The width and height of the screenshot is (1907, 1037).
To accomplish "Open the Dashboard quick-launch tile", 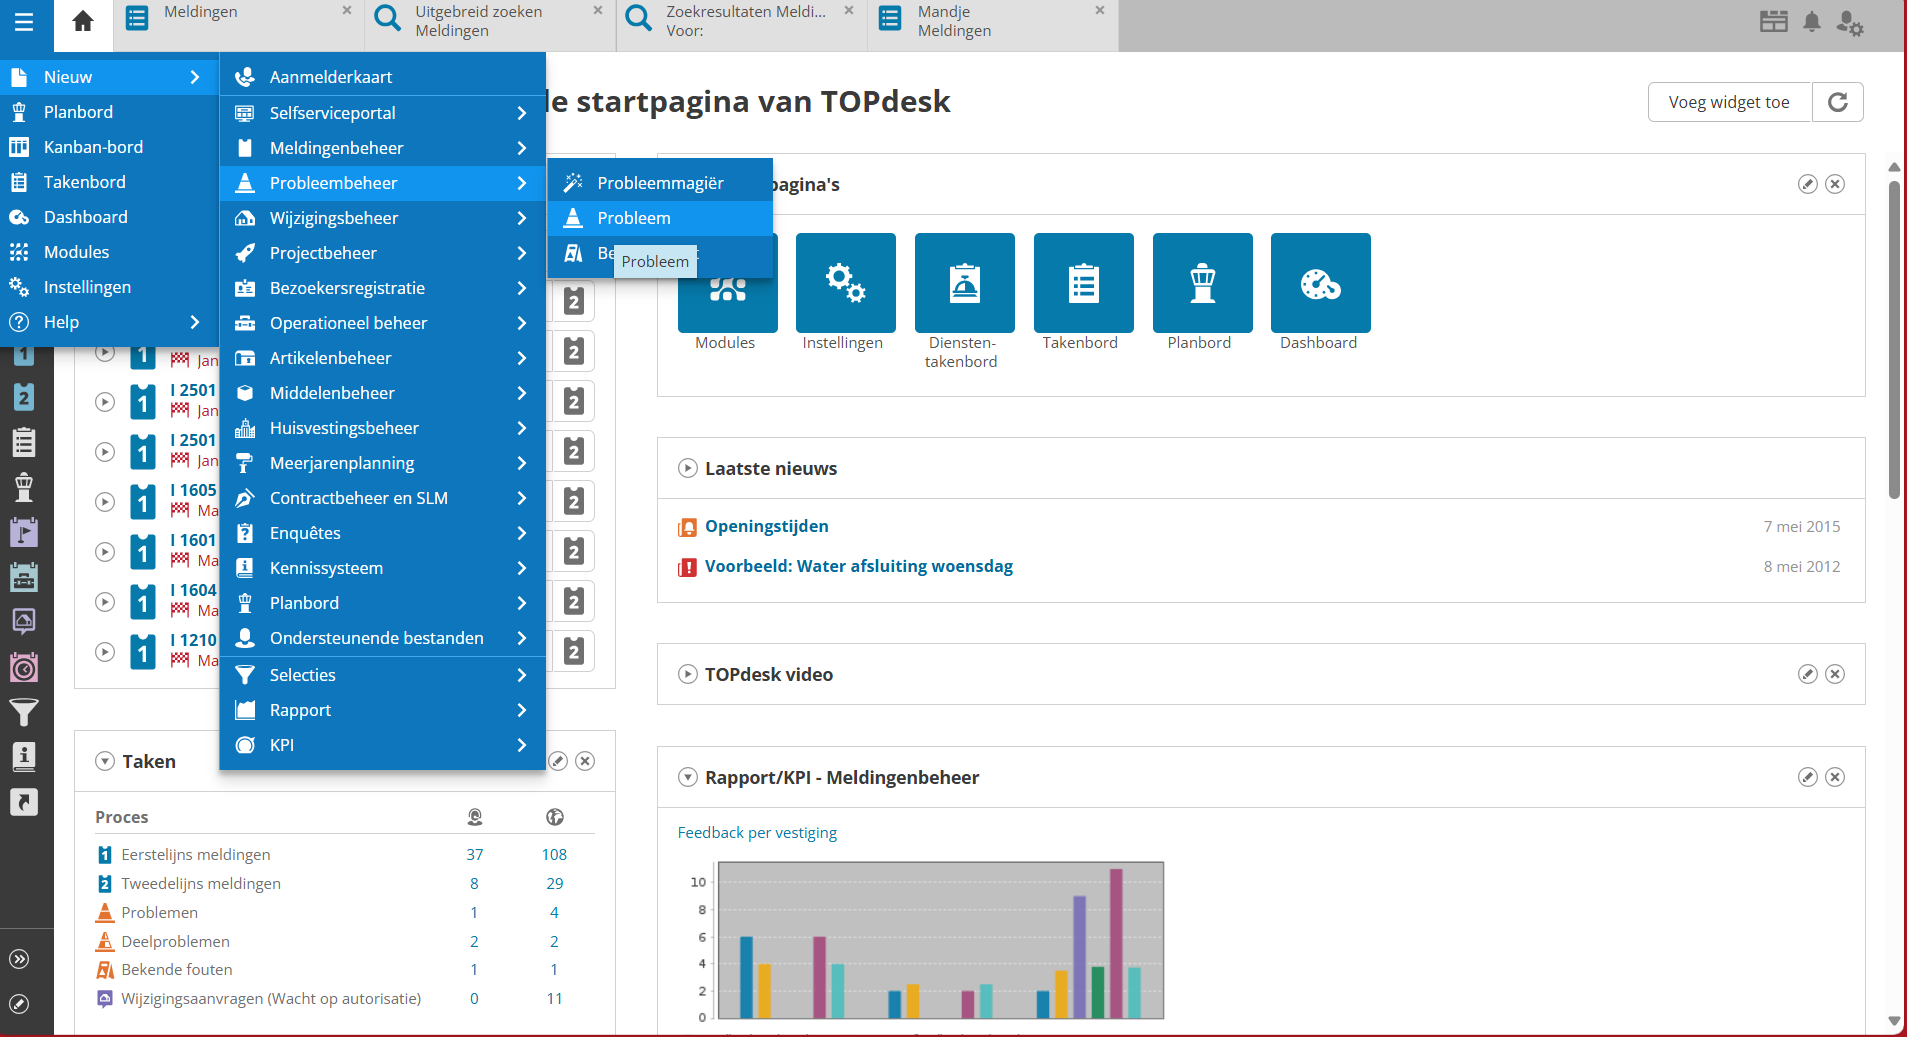I will click(1320, 283).
